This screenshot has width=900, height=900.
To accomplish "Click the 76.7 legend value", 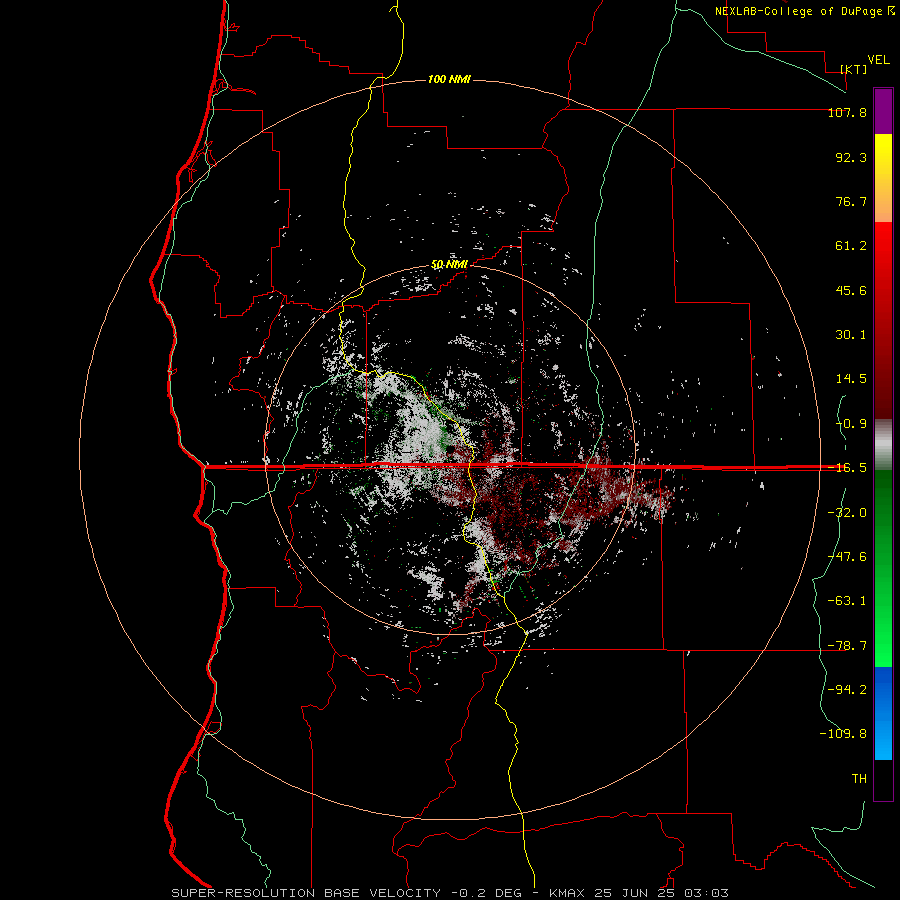I will pos(851,201).
